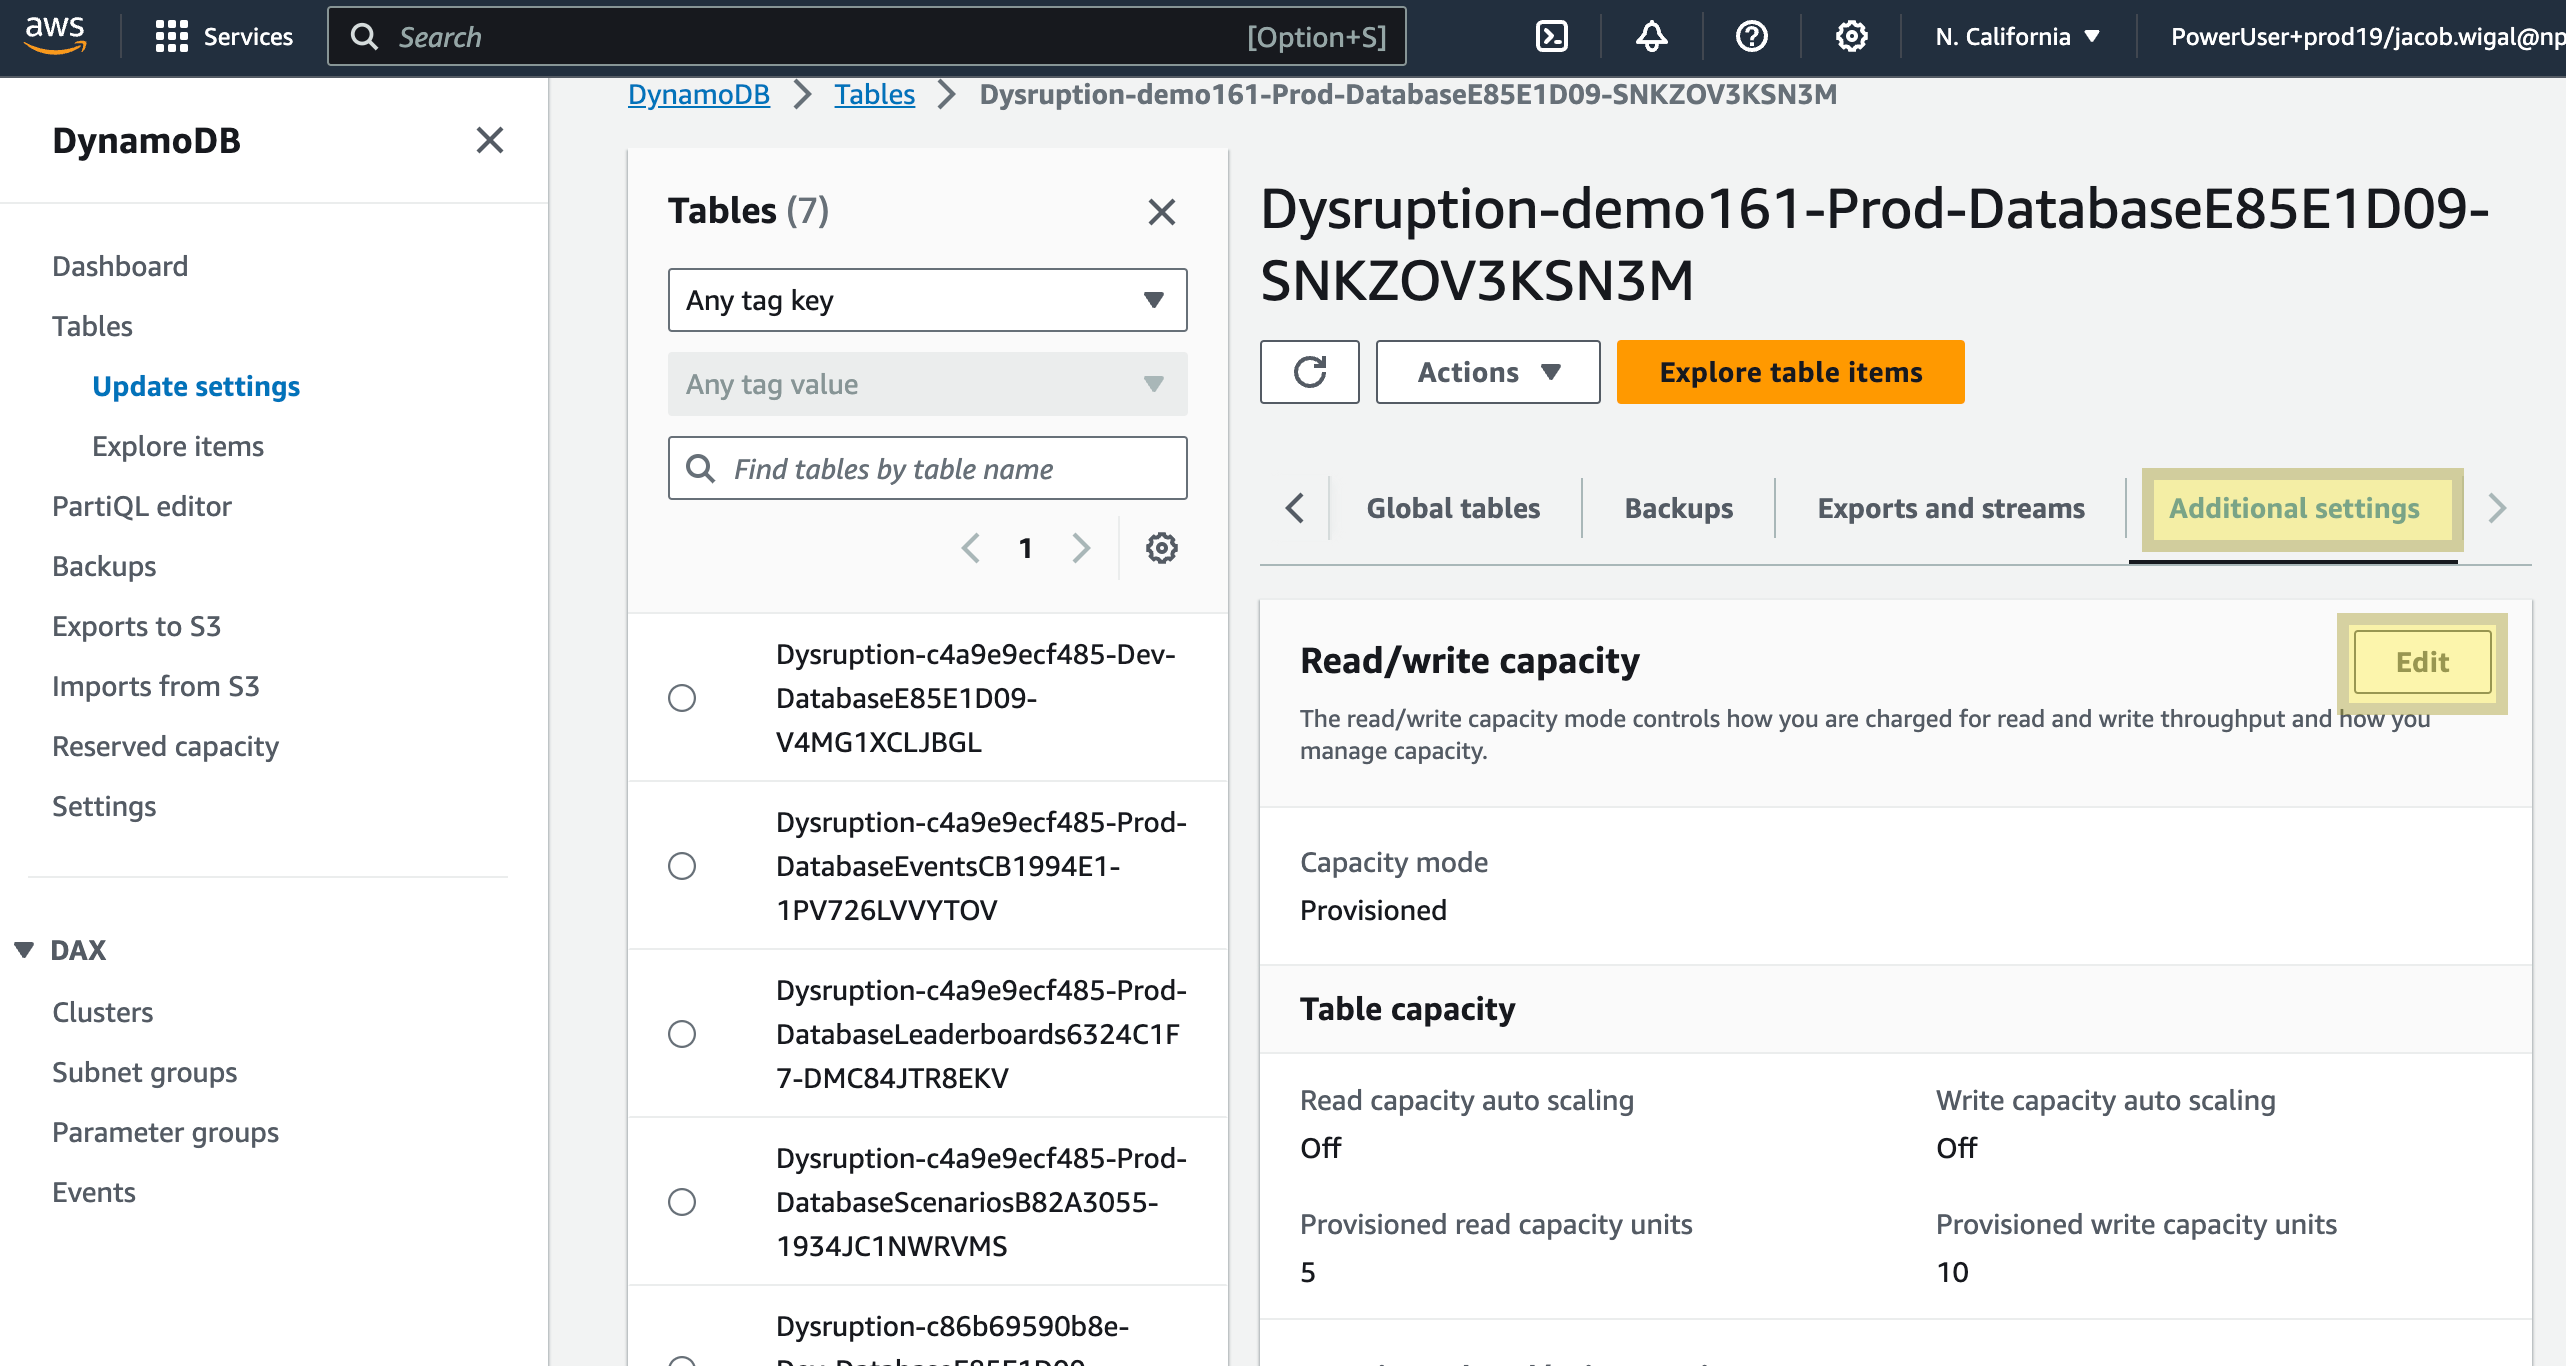The image size is (2566, 1366).
Task: Open DAX Parameter groups
Action: [x=165, y=1132]
